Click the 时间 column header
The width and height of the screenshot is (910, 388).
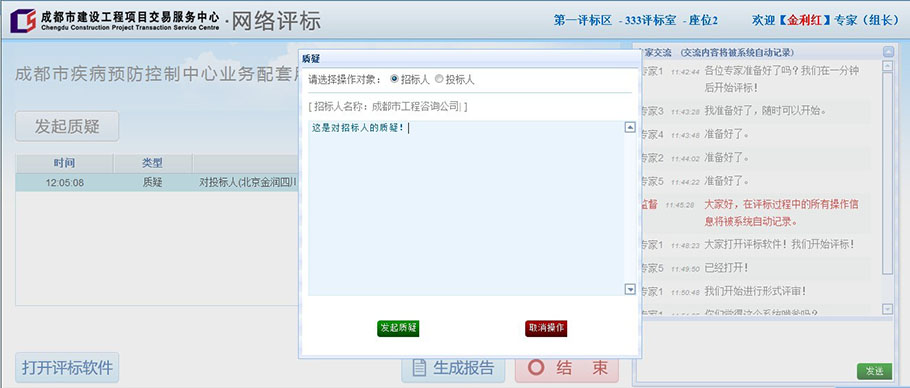coord(64,163)
